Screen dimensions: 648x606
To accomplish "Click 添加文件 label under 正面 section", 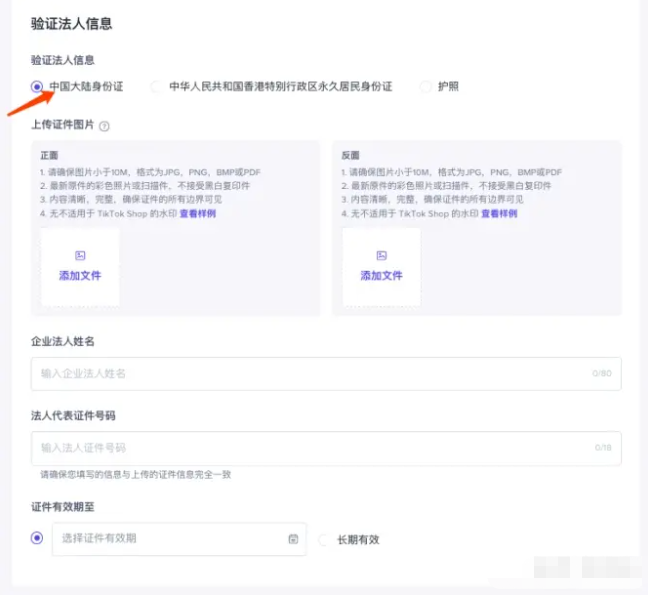I will click(x=80, y=276).
